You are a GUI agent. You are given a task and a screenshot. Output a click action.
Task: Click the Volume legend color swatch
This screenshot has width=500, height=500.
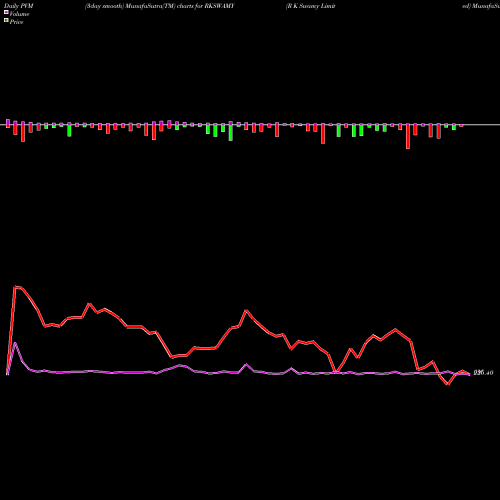click(6, 13)
